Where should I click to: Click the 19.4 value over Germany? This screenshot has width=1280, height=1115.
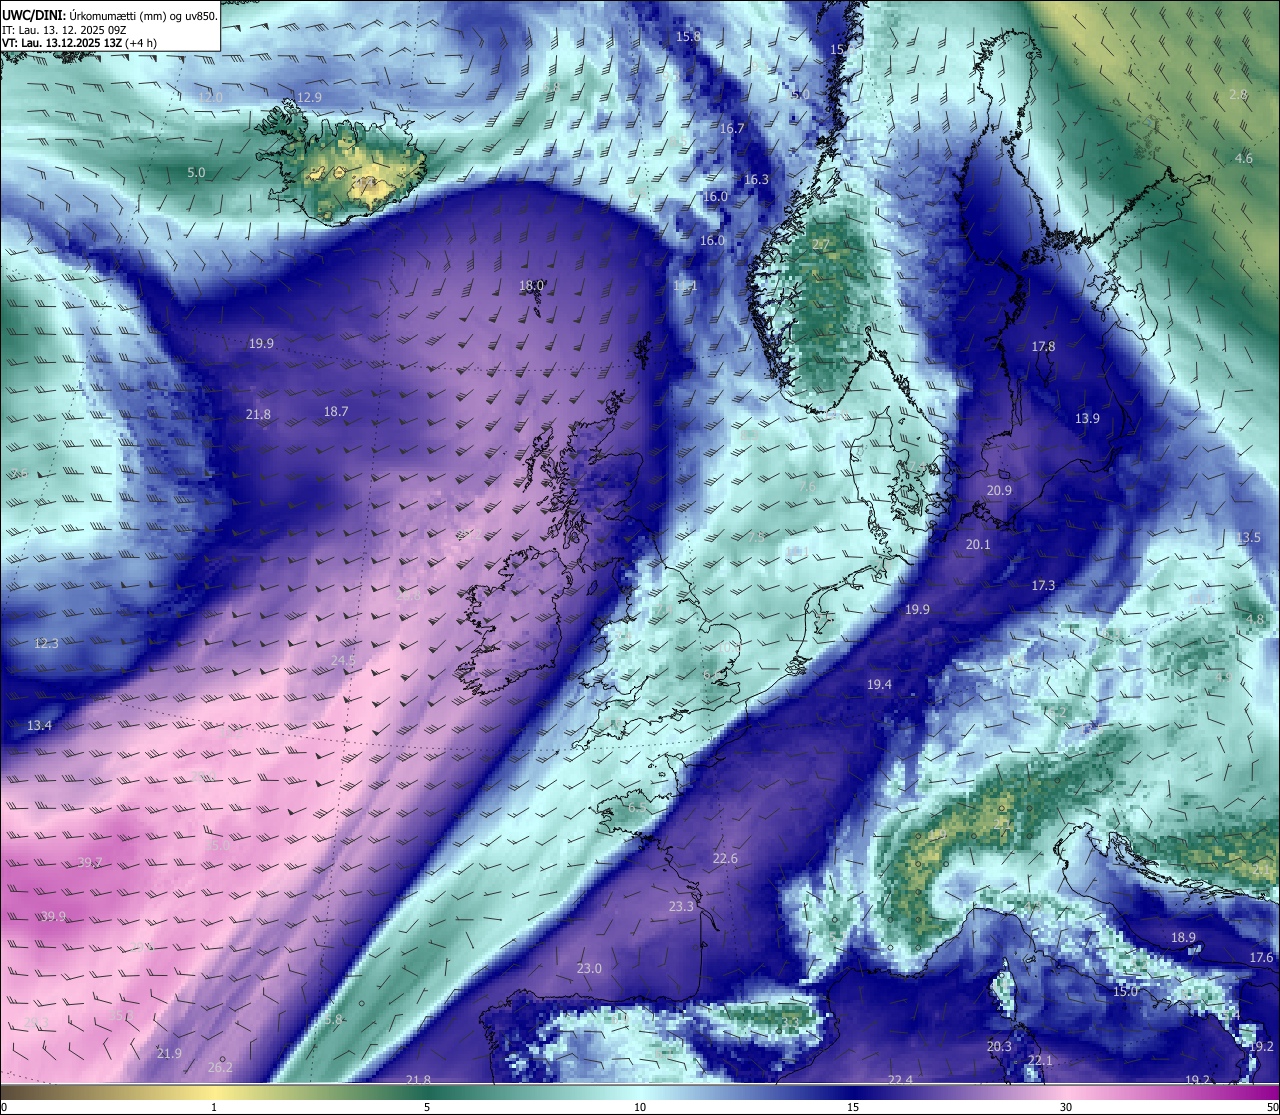tap(879, 684)
